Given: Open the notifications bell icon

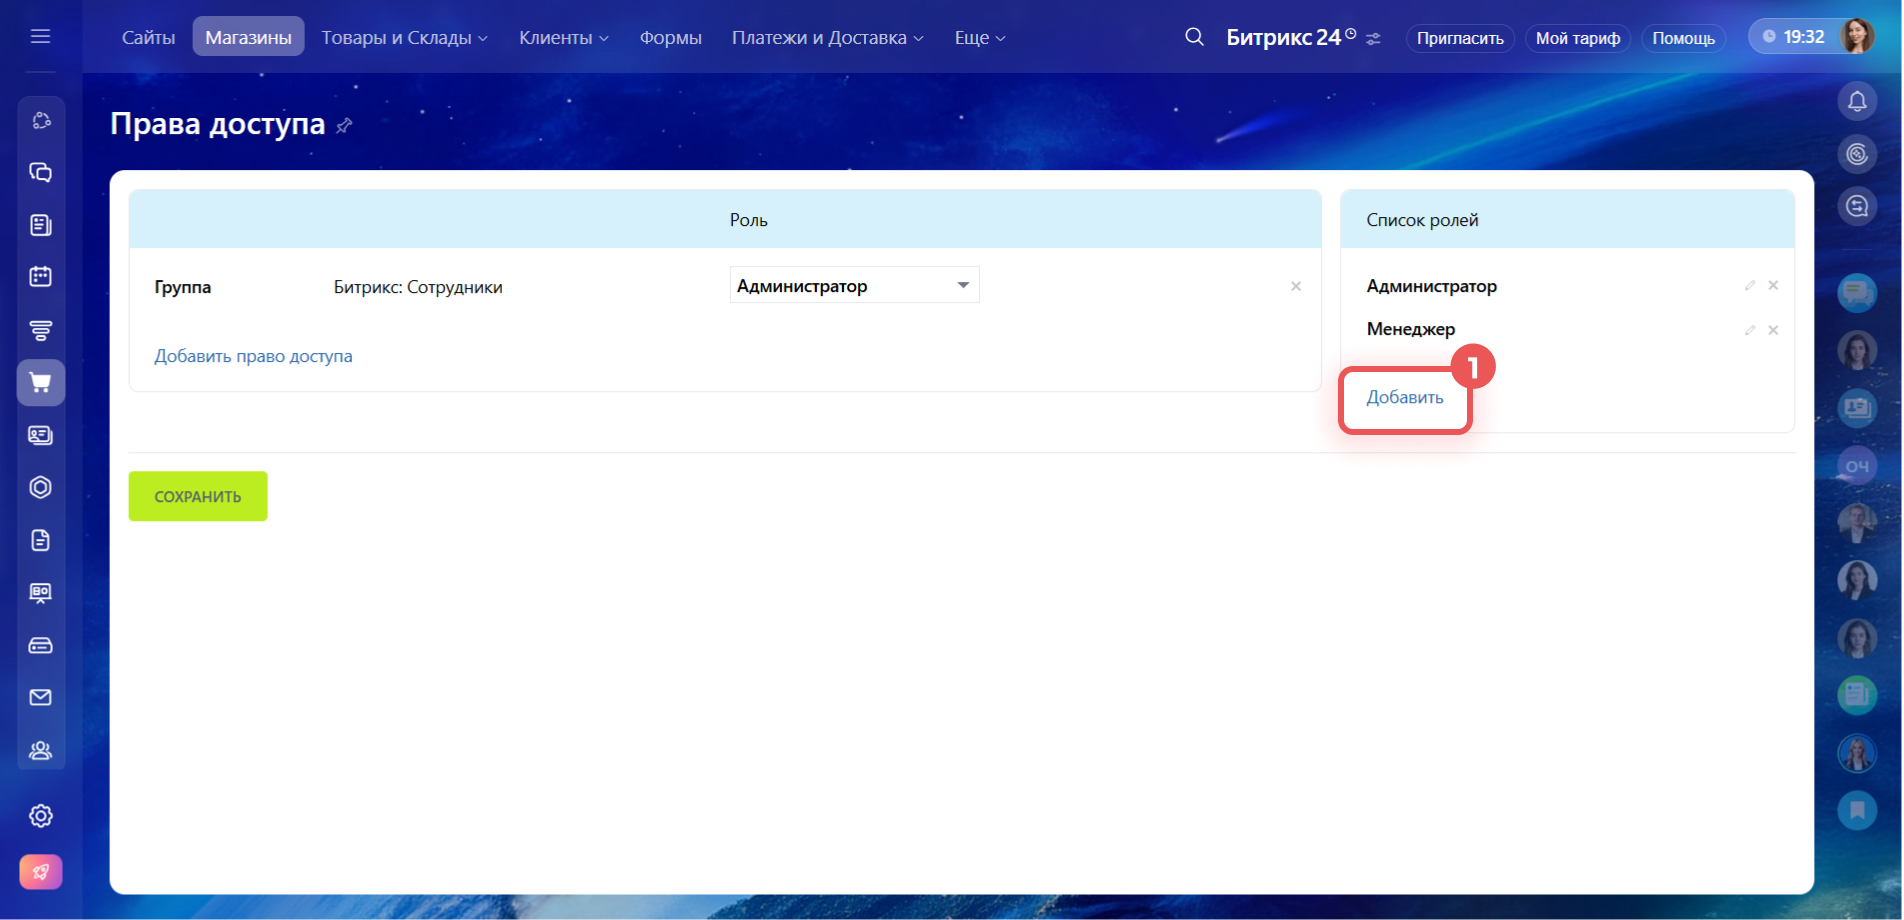Looking at the screenshot, I should pos(1857,101).
